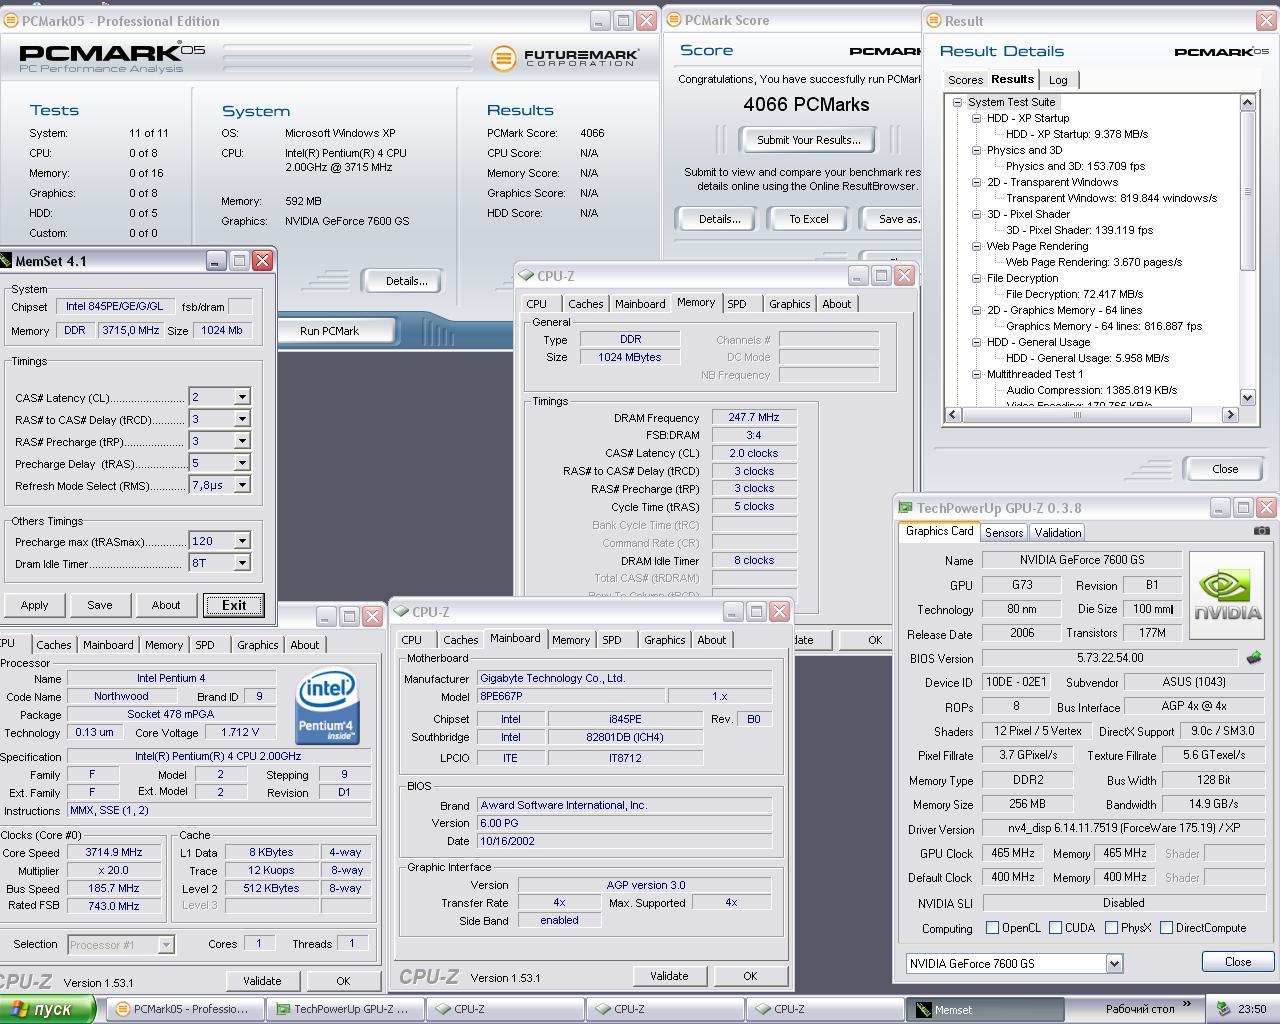Viewport: 1280px width, 1024px height.
Task: Click the Validate button in CPU-Z Mainboard window
Action: [669, 976]
